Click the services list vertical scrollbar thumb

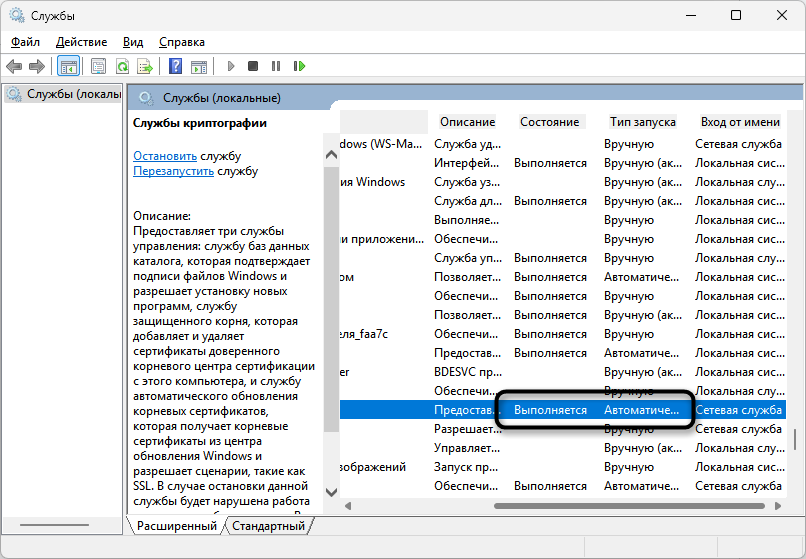[x=795, y=440]
